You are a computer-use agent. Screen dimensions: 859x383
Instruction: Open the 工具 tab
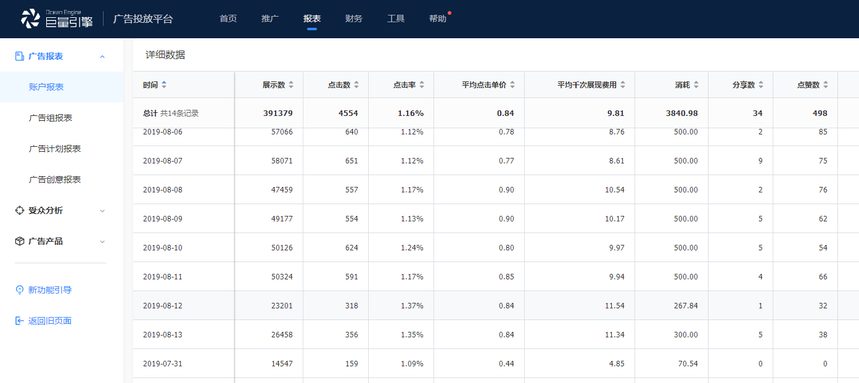396,19
